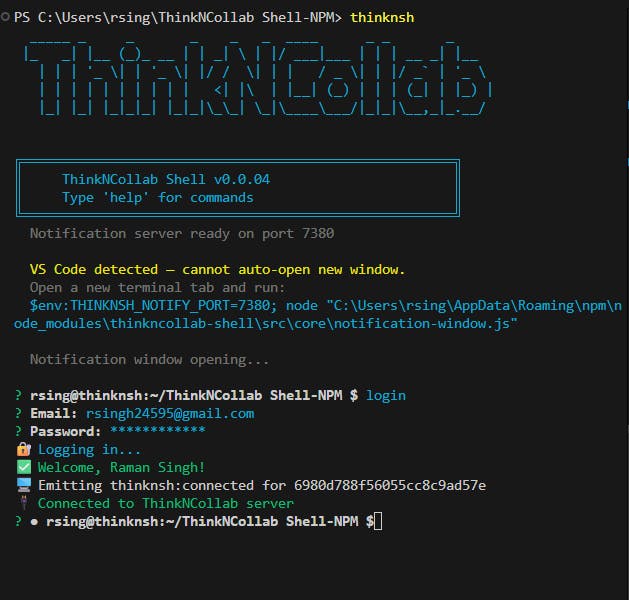This screenshot has height=600, width=629.
Task: Click the green checkmark beside Welcome
Action: 24,467
